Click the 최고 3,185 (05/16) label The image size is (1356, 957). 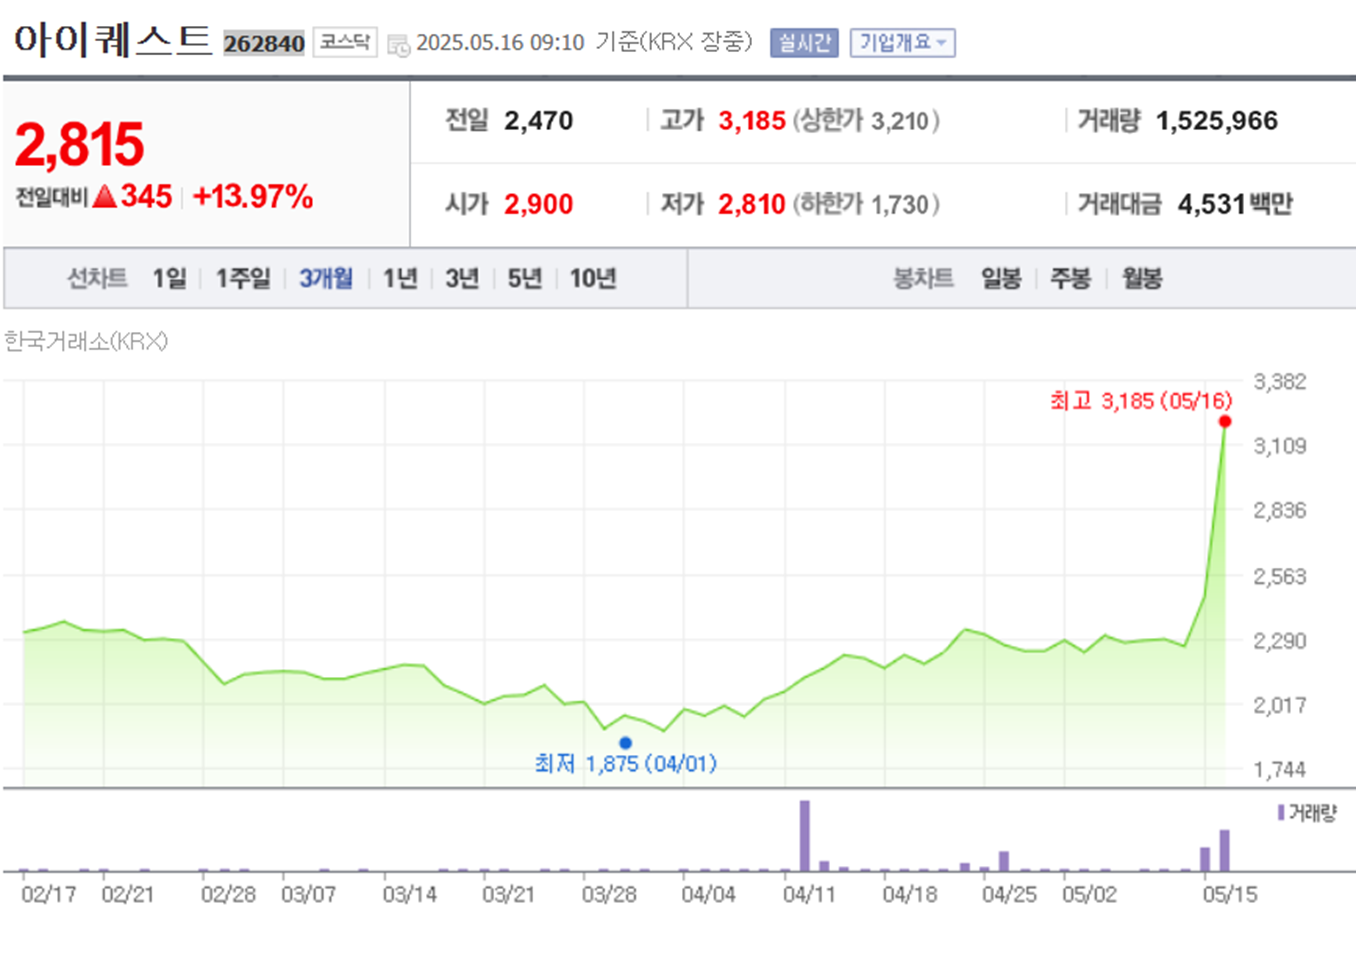pyautogui.click(x=1141, y=401)
